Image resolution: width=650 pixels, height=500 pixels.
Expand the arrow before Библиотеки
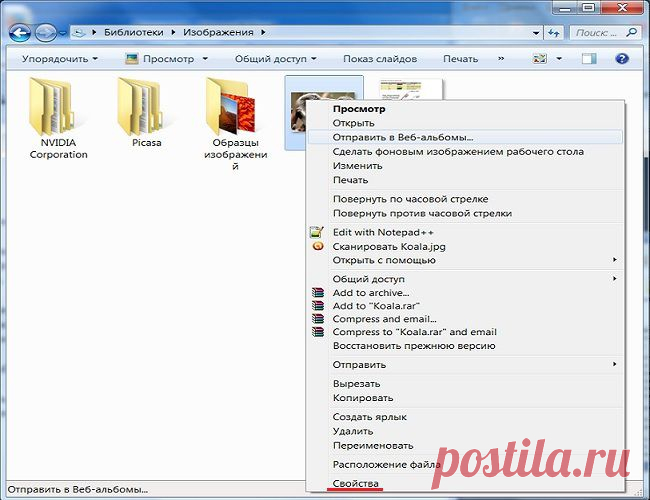(95, 32)
